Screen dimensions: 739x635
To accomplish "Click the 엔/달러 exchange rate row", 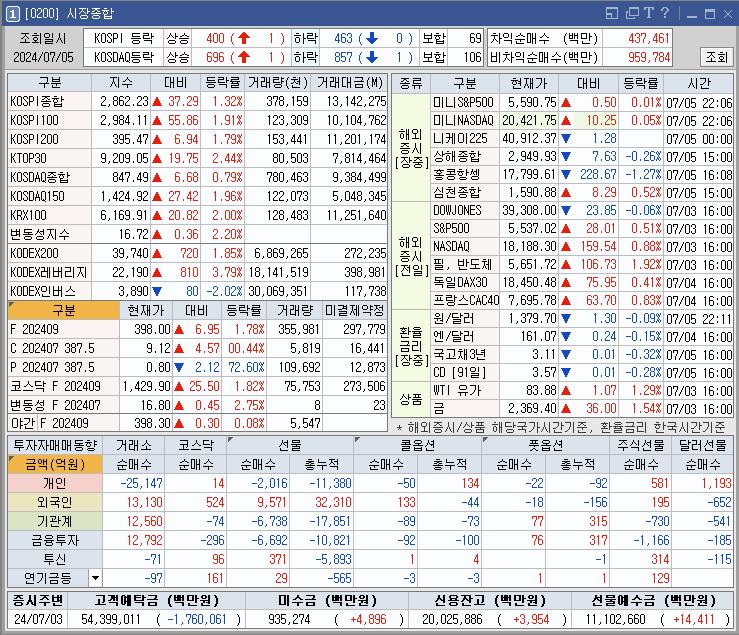I will click(582, 337).
